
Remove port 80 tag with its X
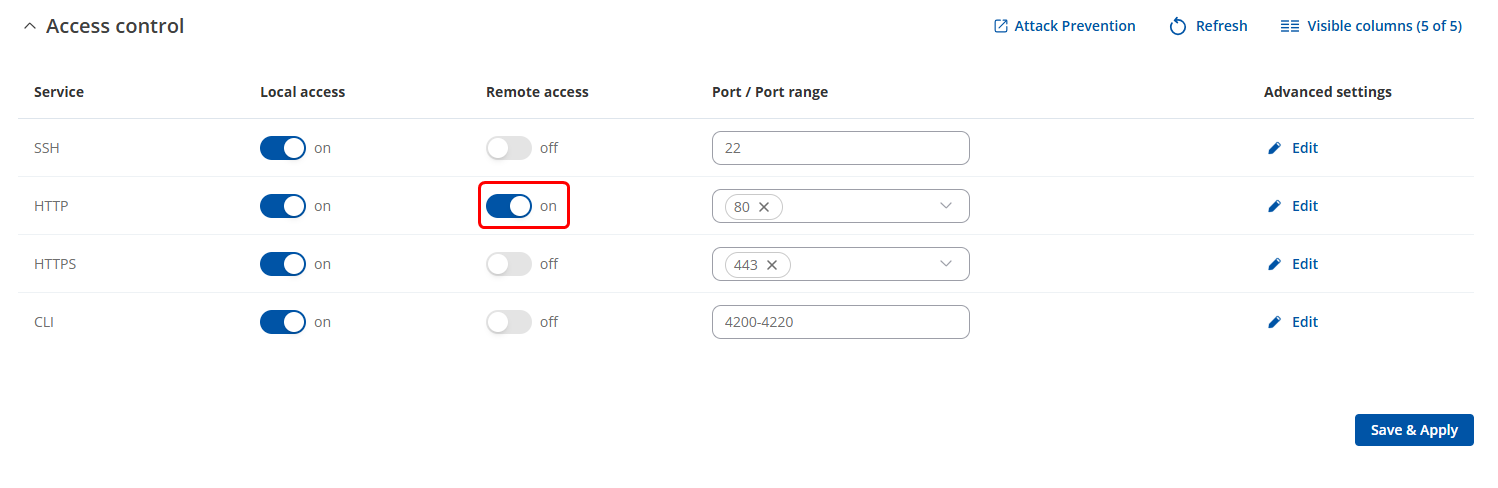tap(764, 207)
